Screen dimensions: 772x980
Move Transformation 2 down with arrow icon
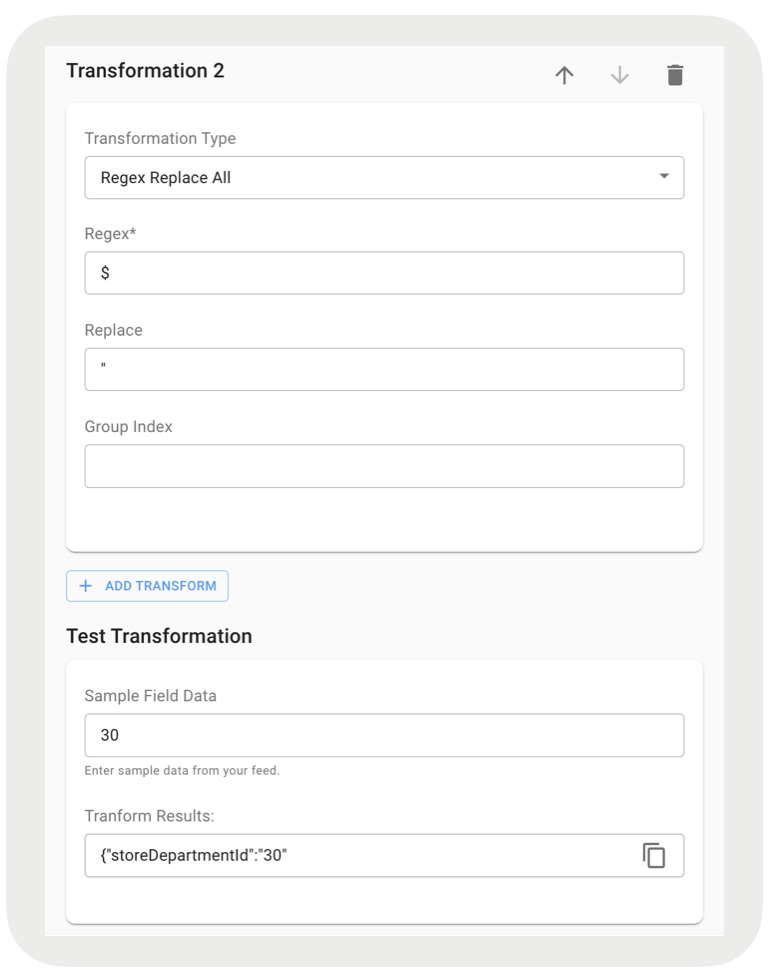point(619,75)
